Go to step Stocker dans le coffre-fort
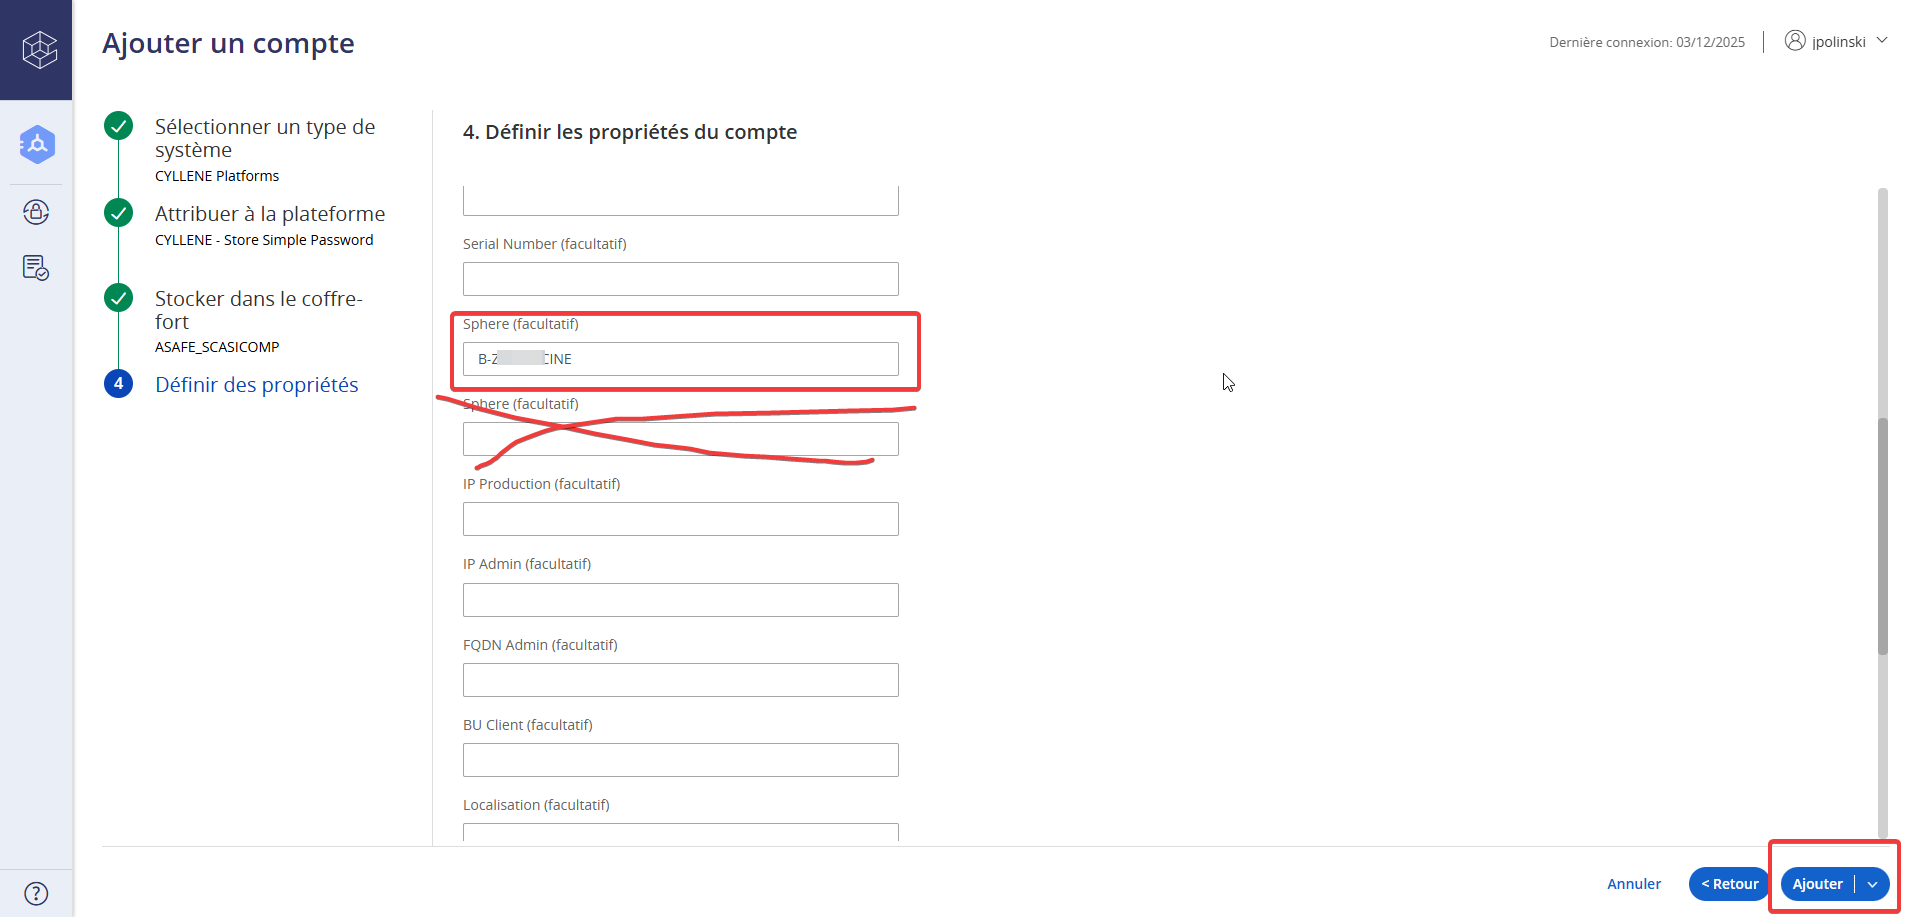 coord(258,310)
